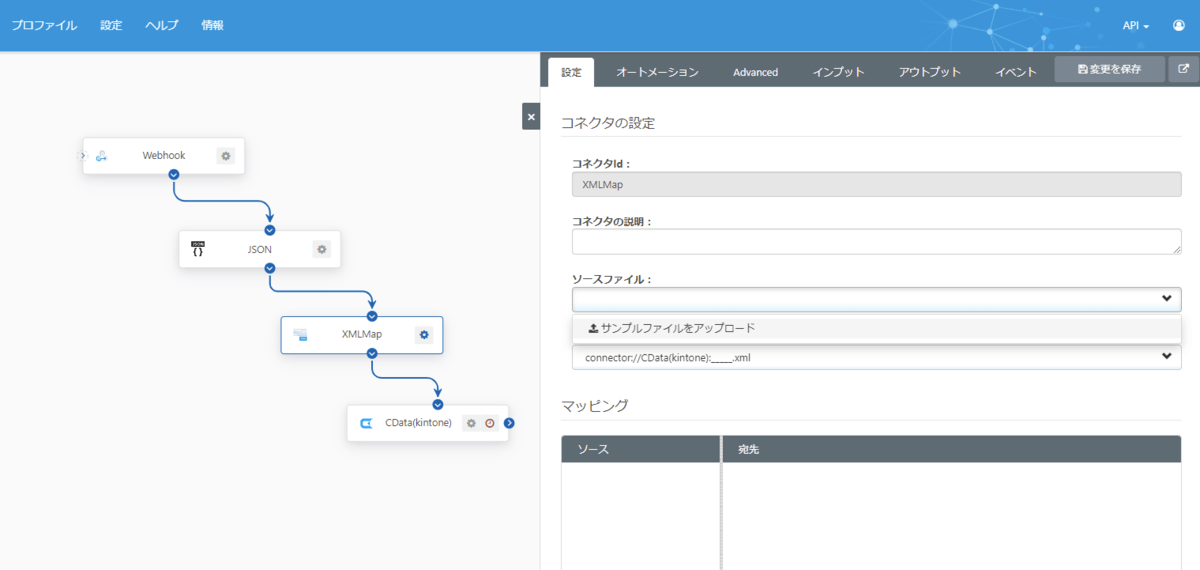Click the XMLMap connector gear icon
This screenshot has width=1200, height=570.
point(424,334)
